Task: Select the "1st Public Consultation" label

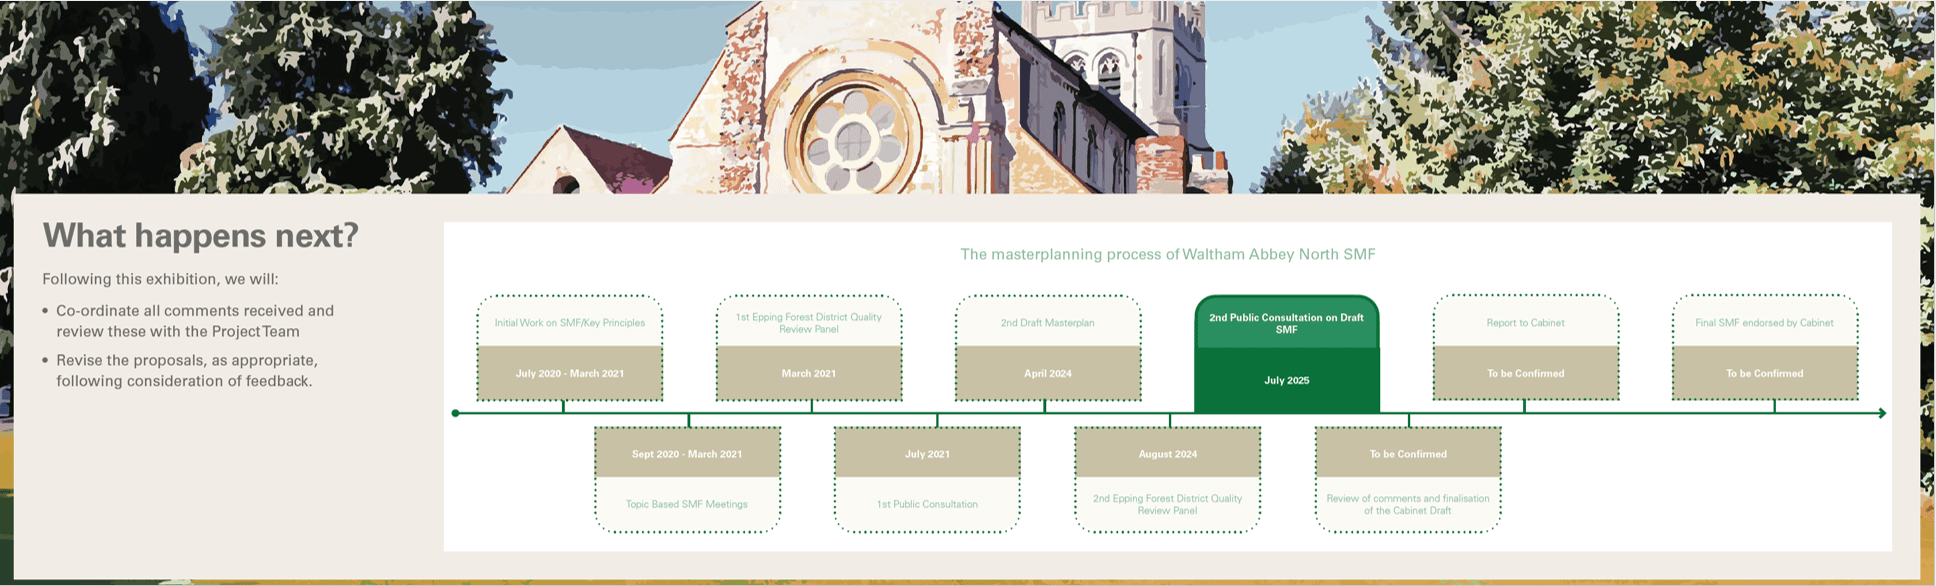Action: (x=928, y=504)
